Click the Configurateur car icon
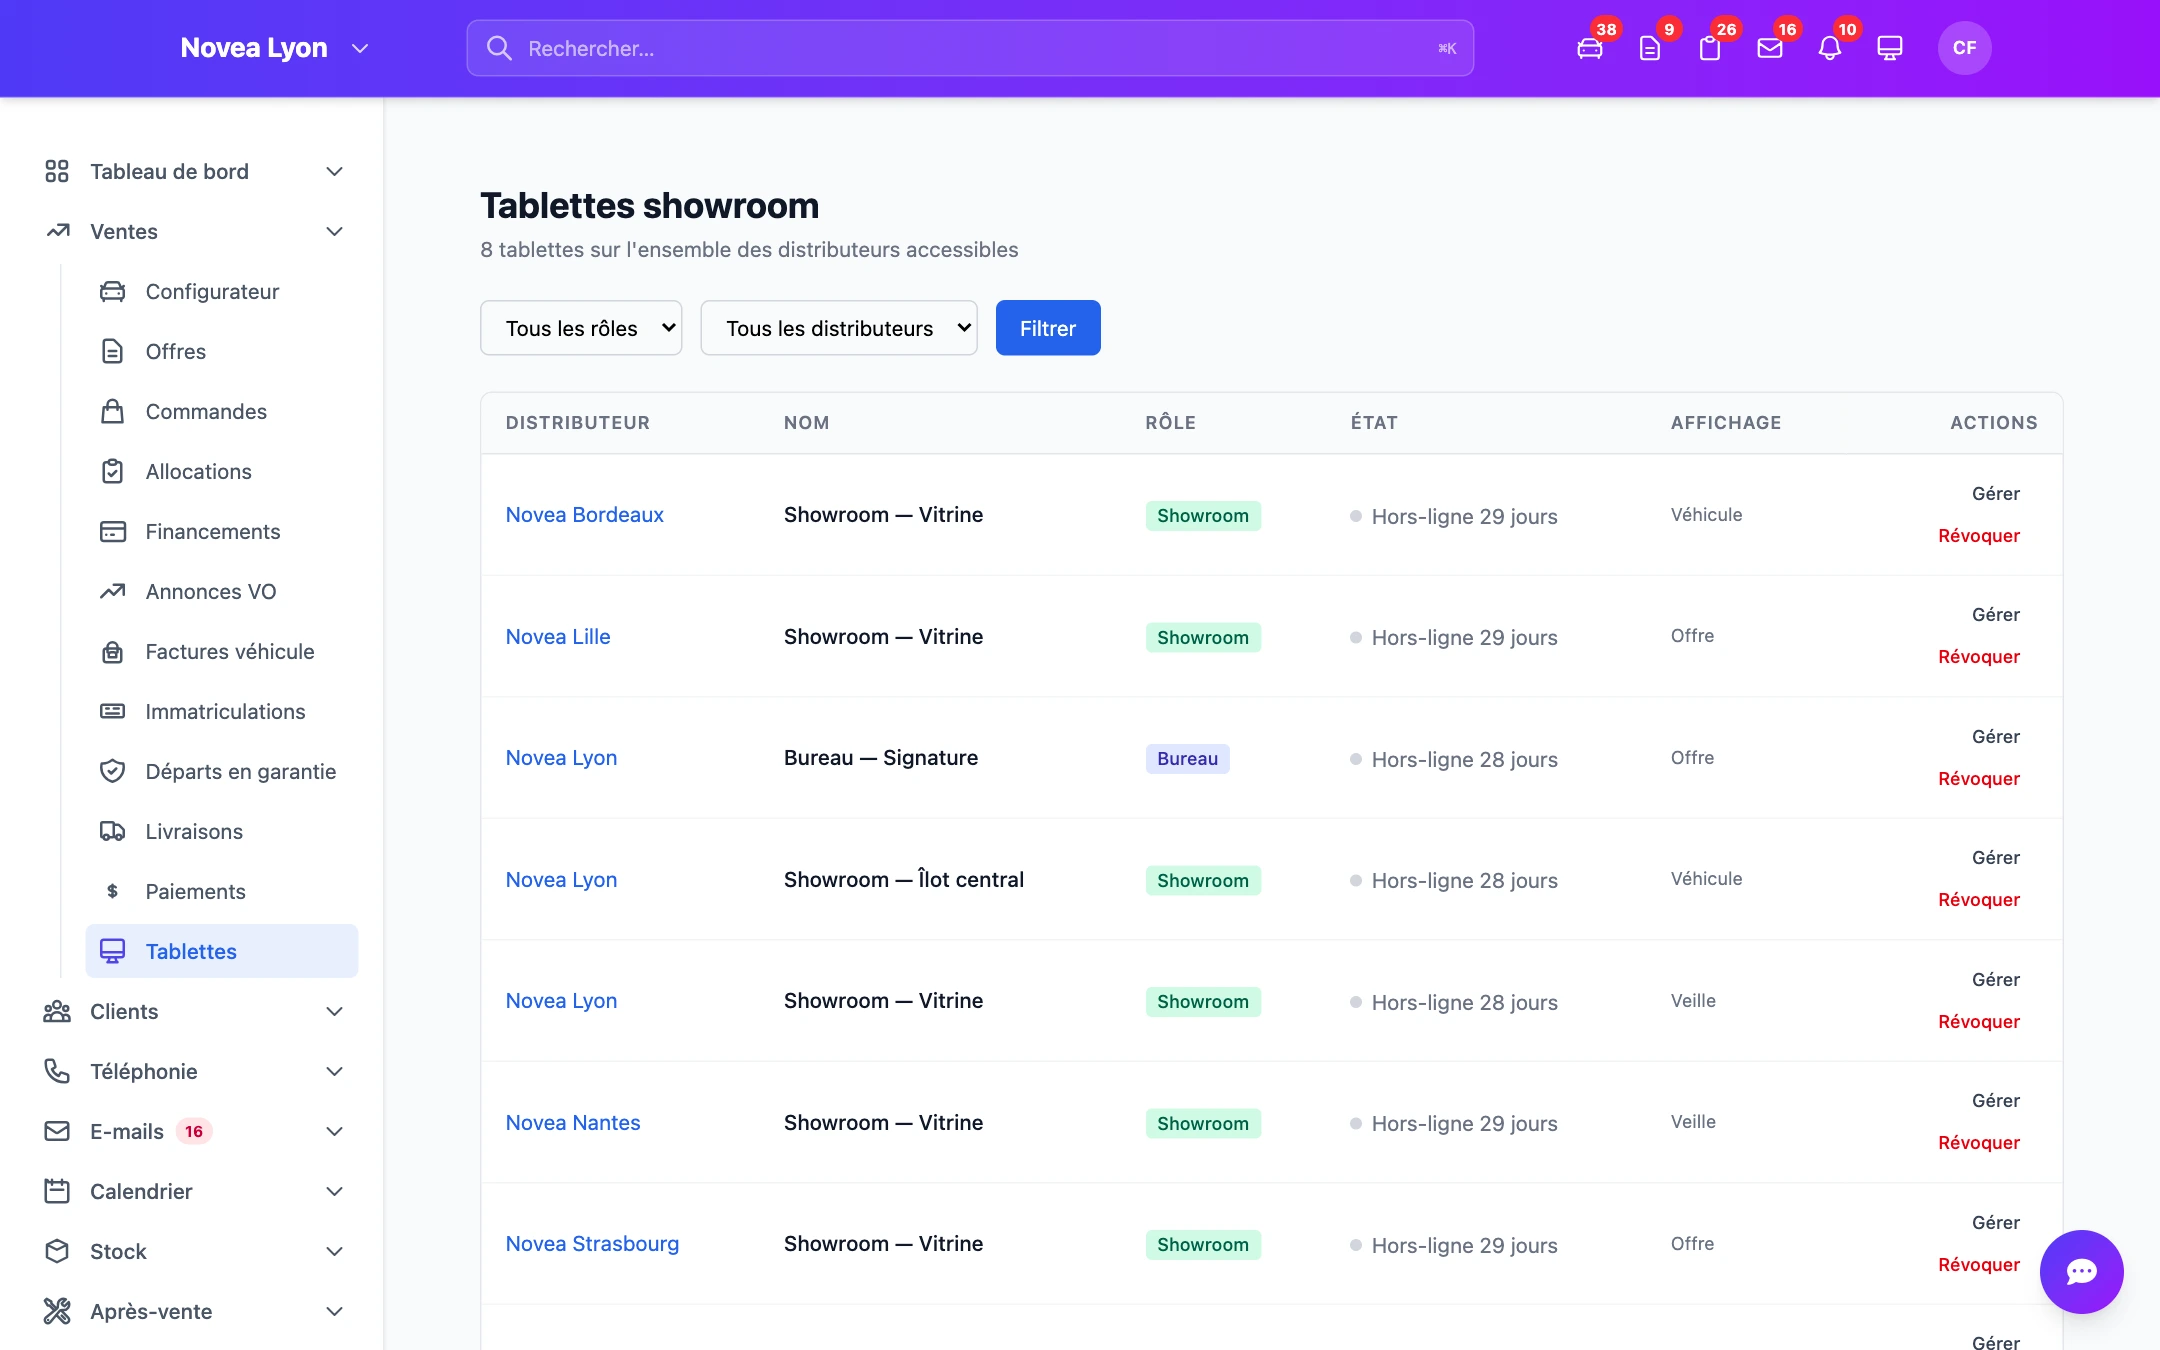This screenshot has width=2160, height=1350. click(113, 291)
